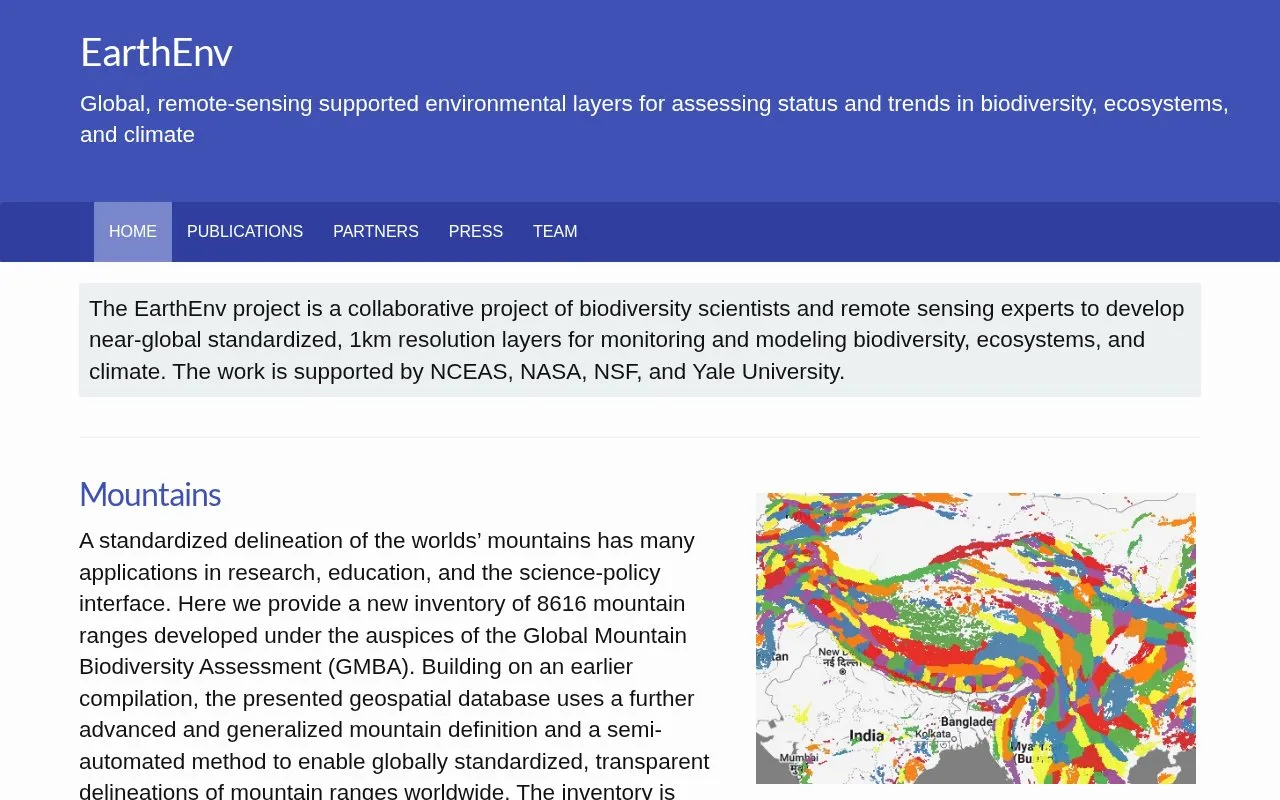
Task: Click the EarthEnv project description paragraph
Action: 640,340
